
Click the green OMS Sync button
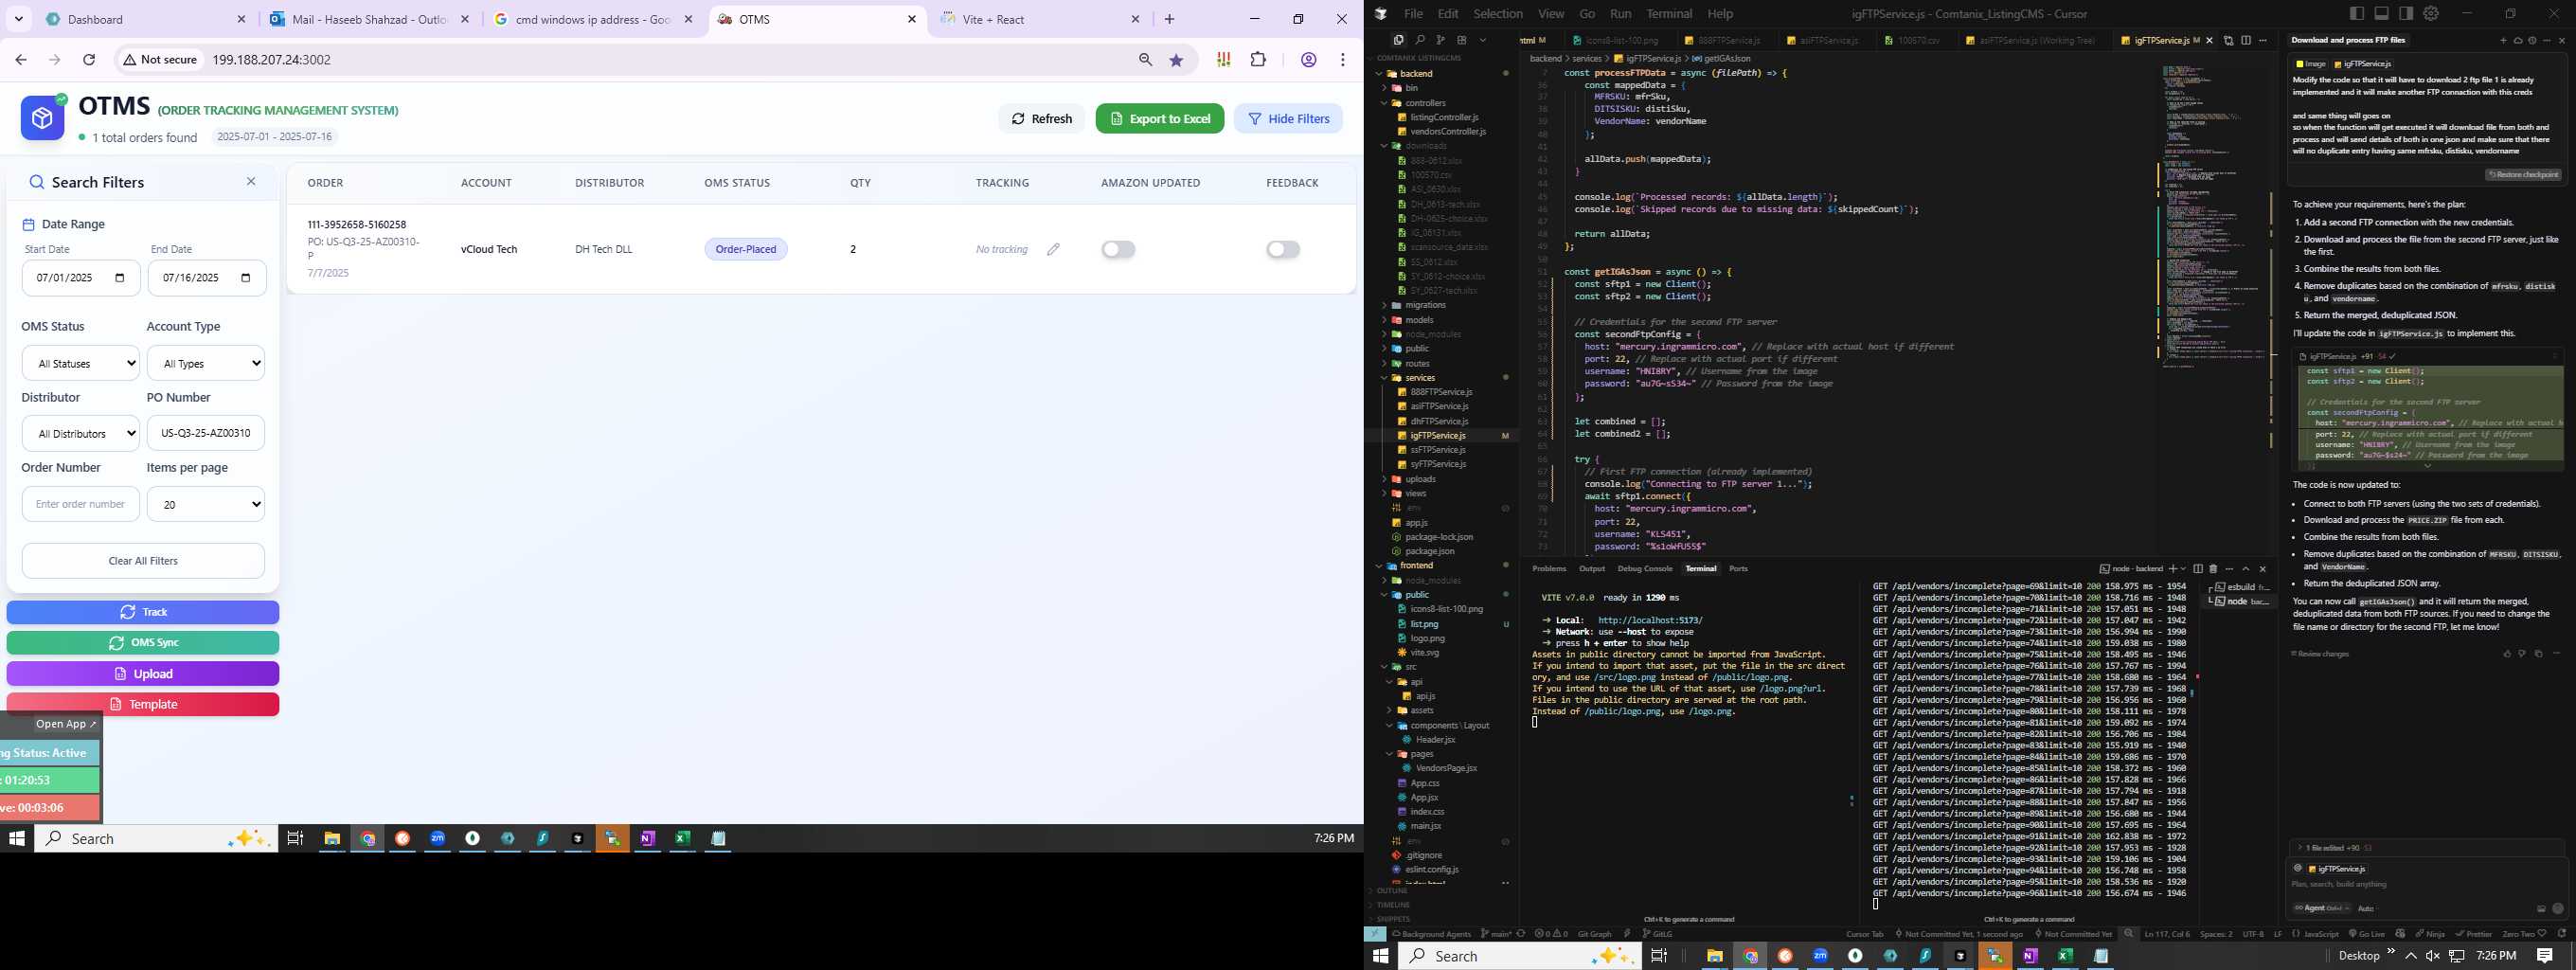(143, 643)
